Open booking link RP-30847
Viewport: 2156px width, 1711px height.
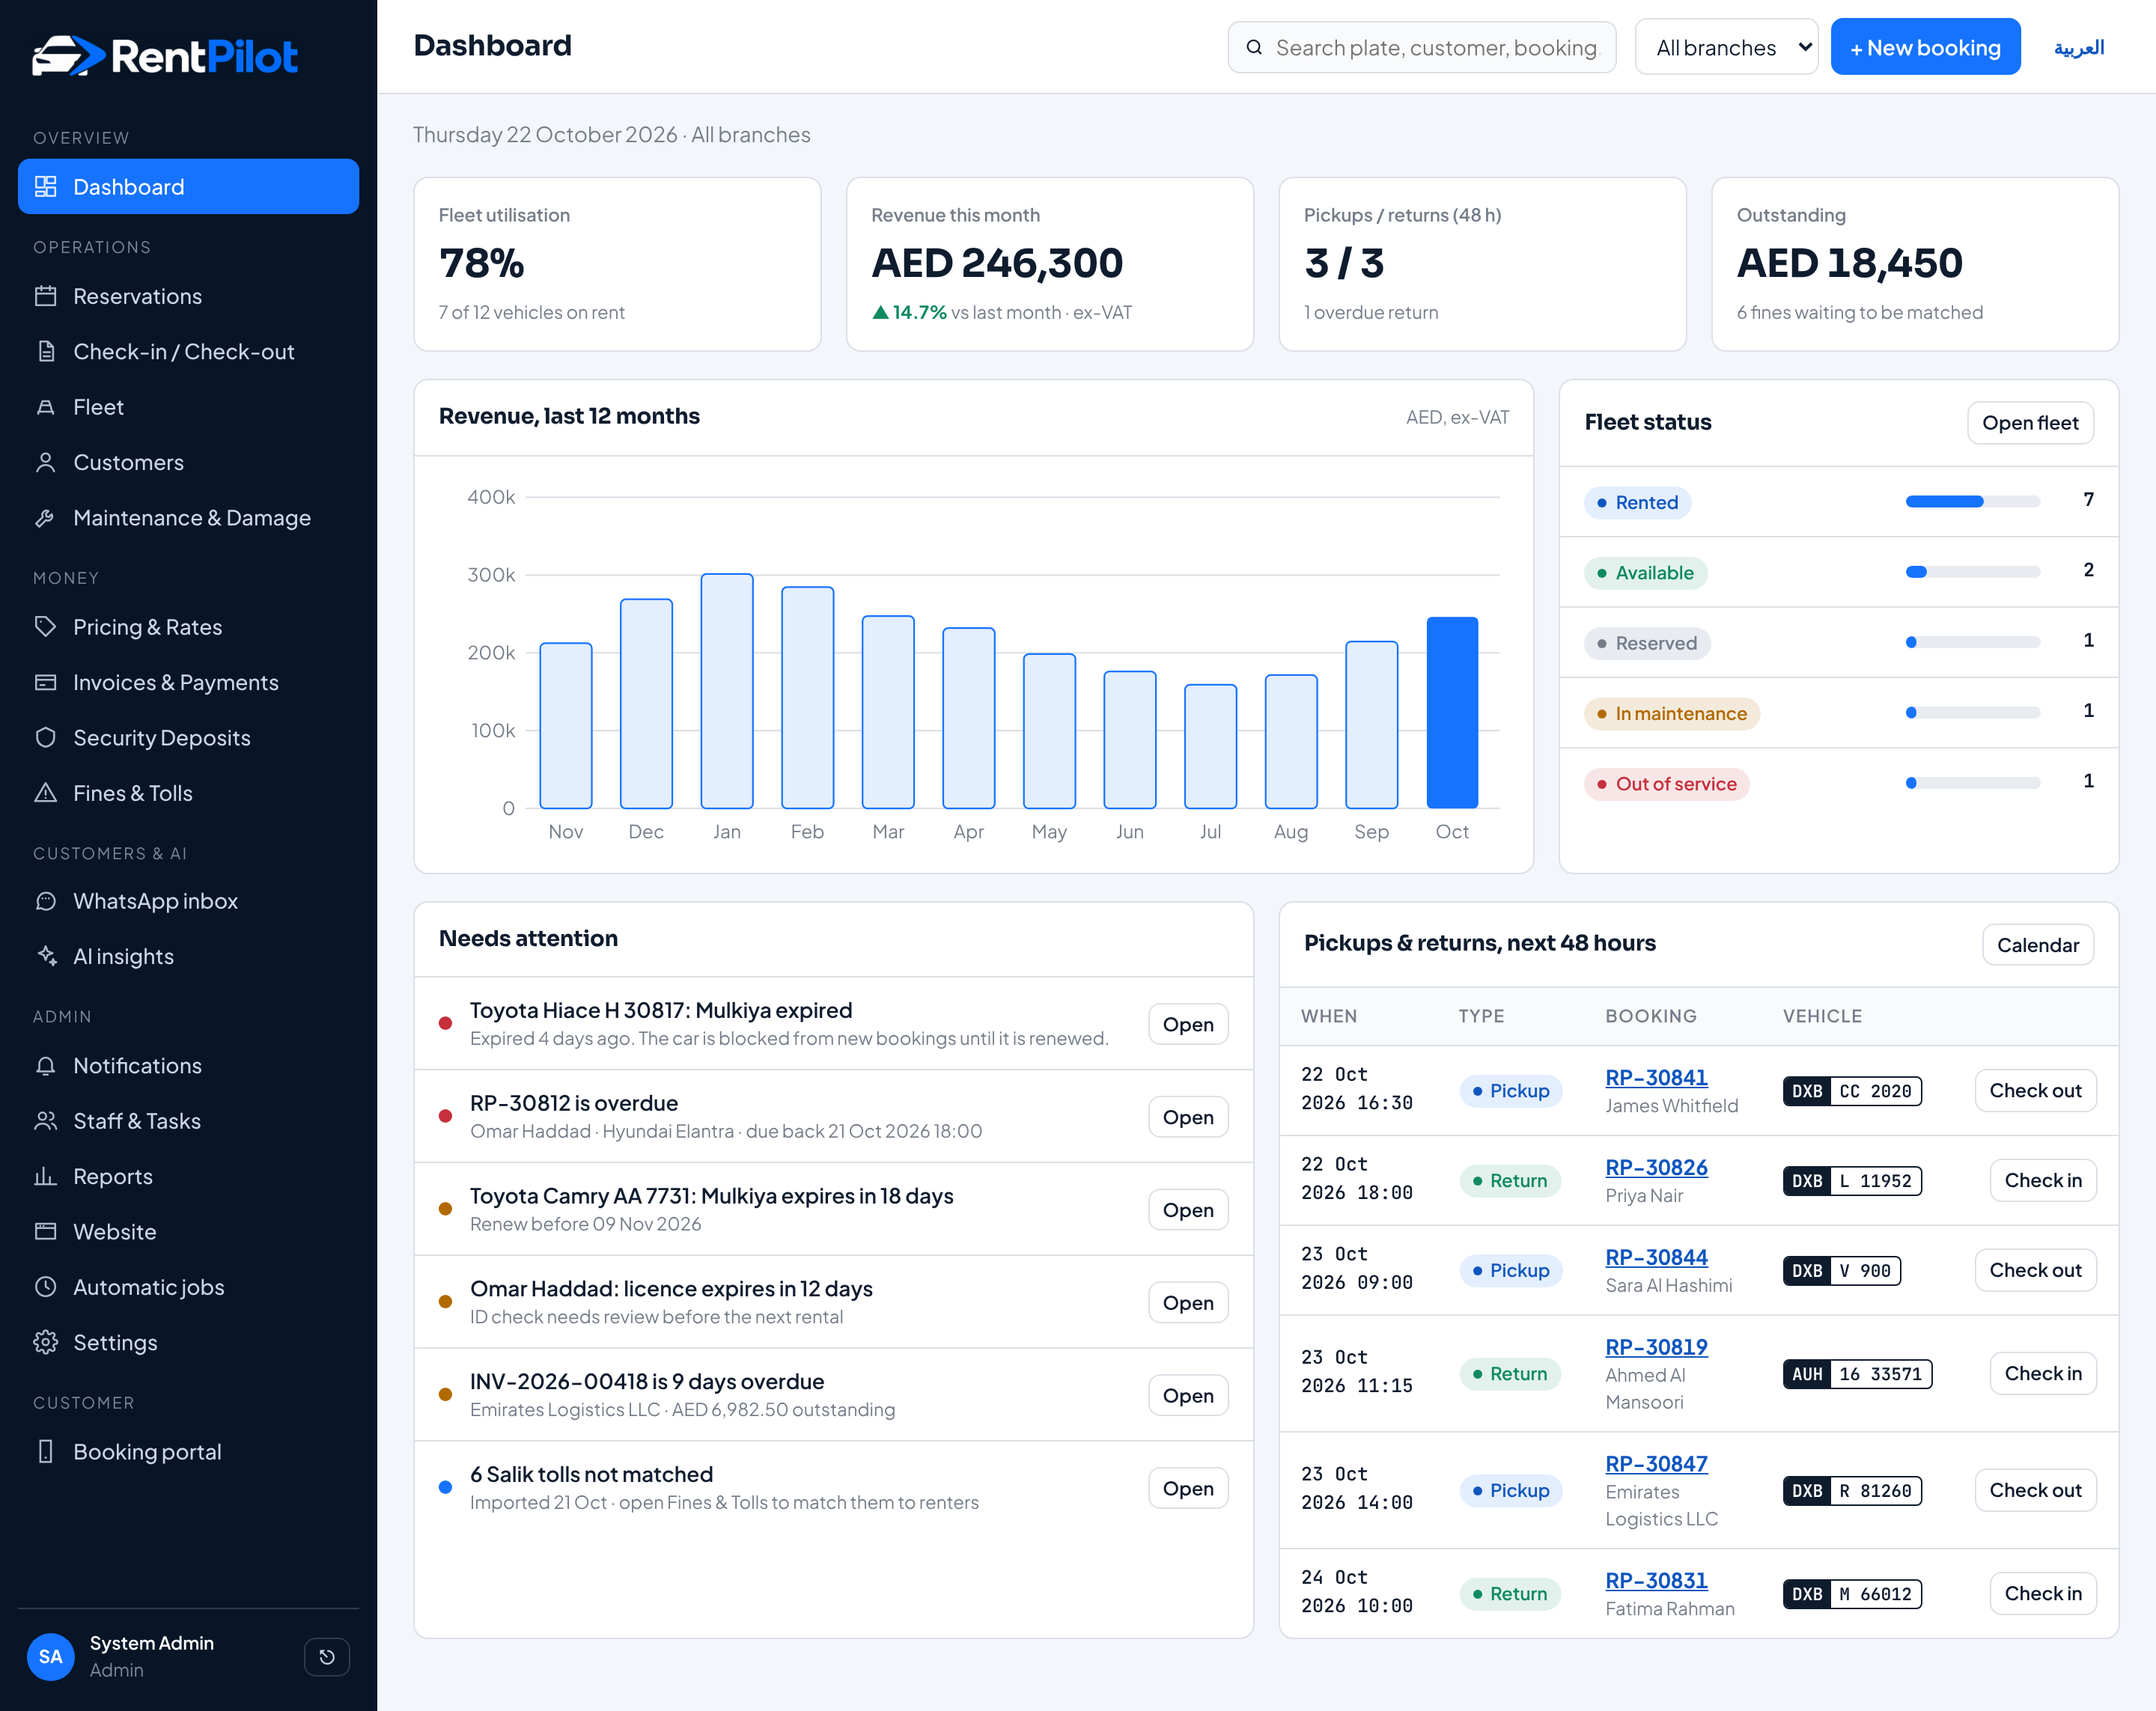(1656, 1464)
